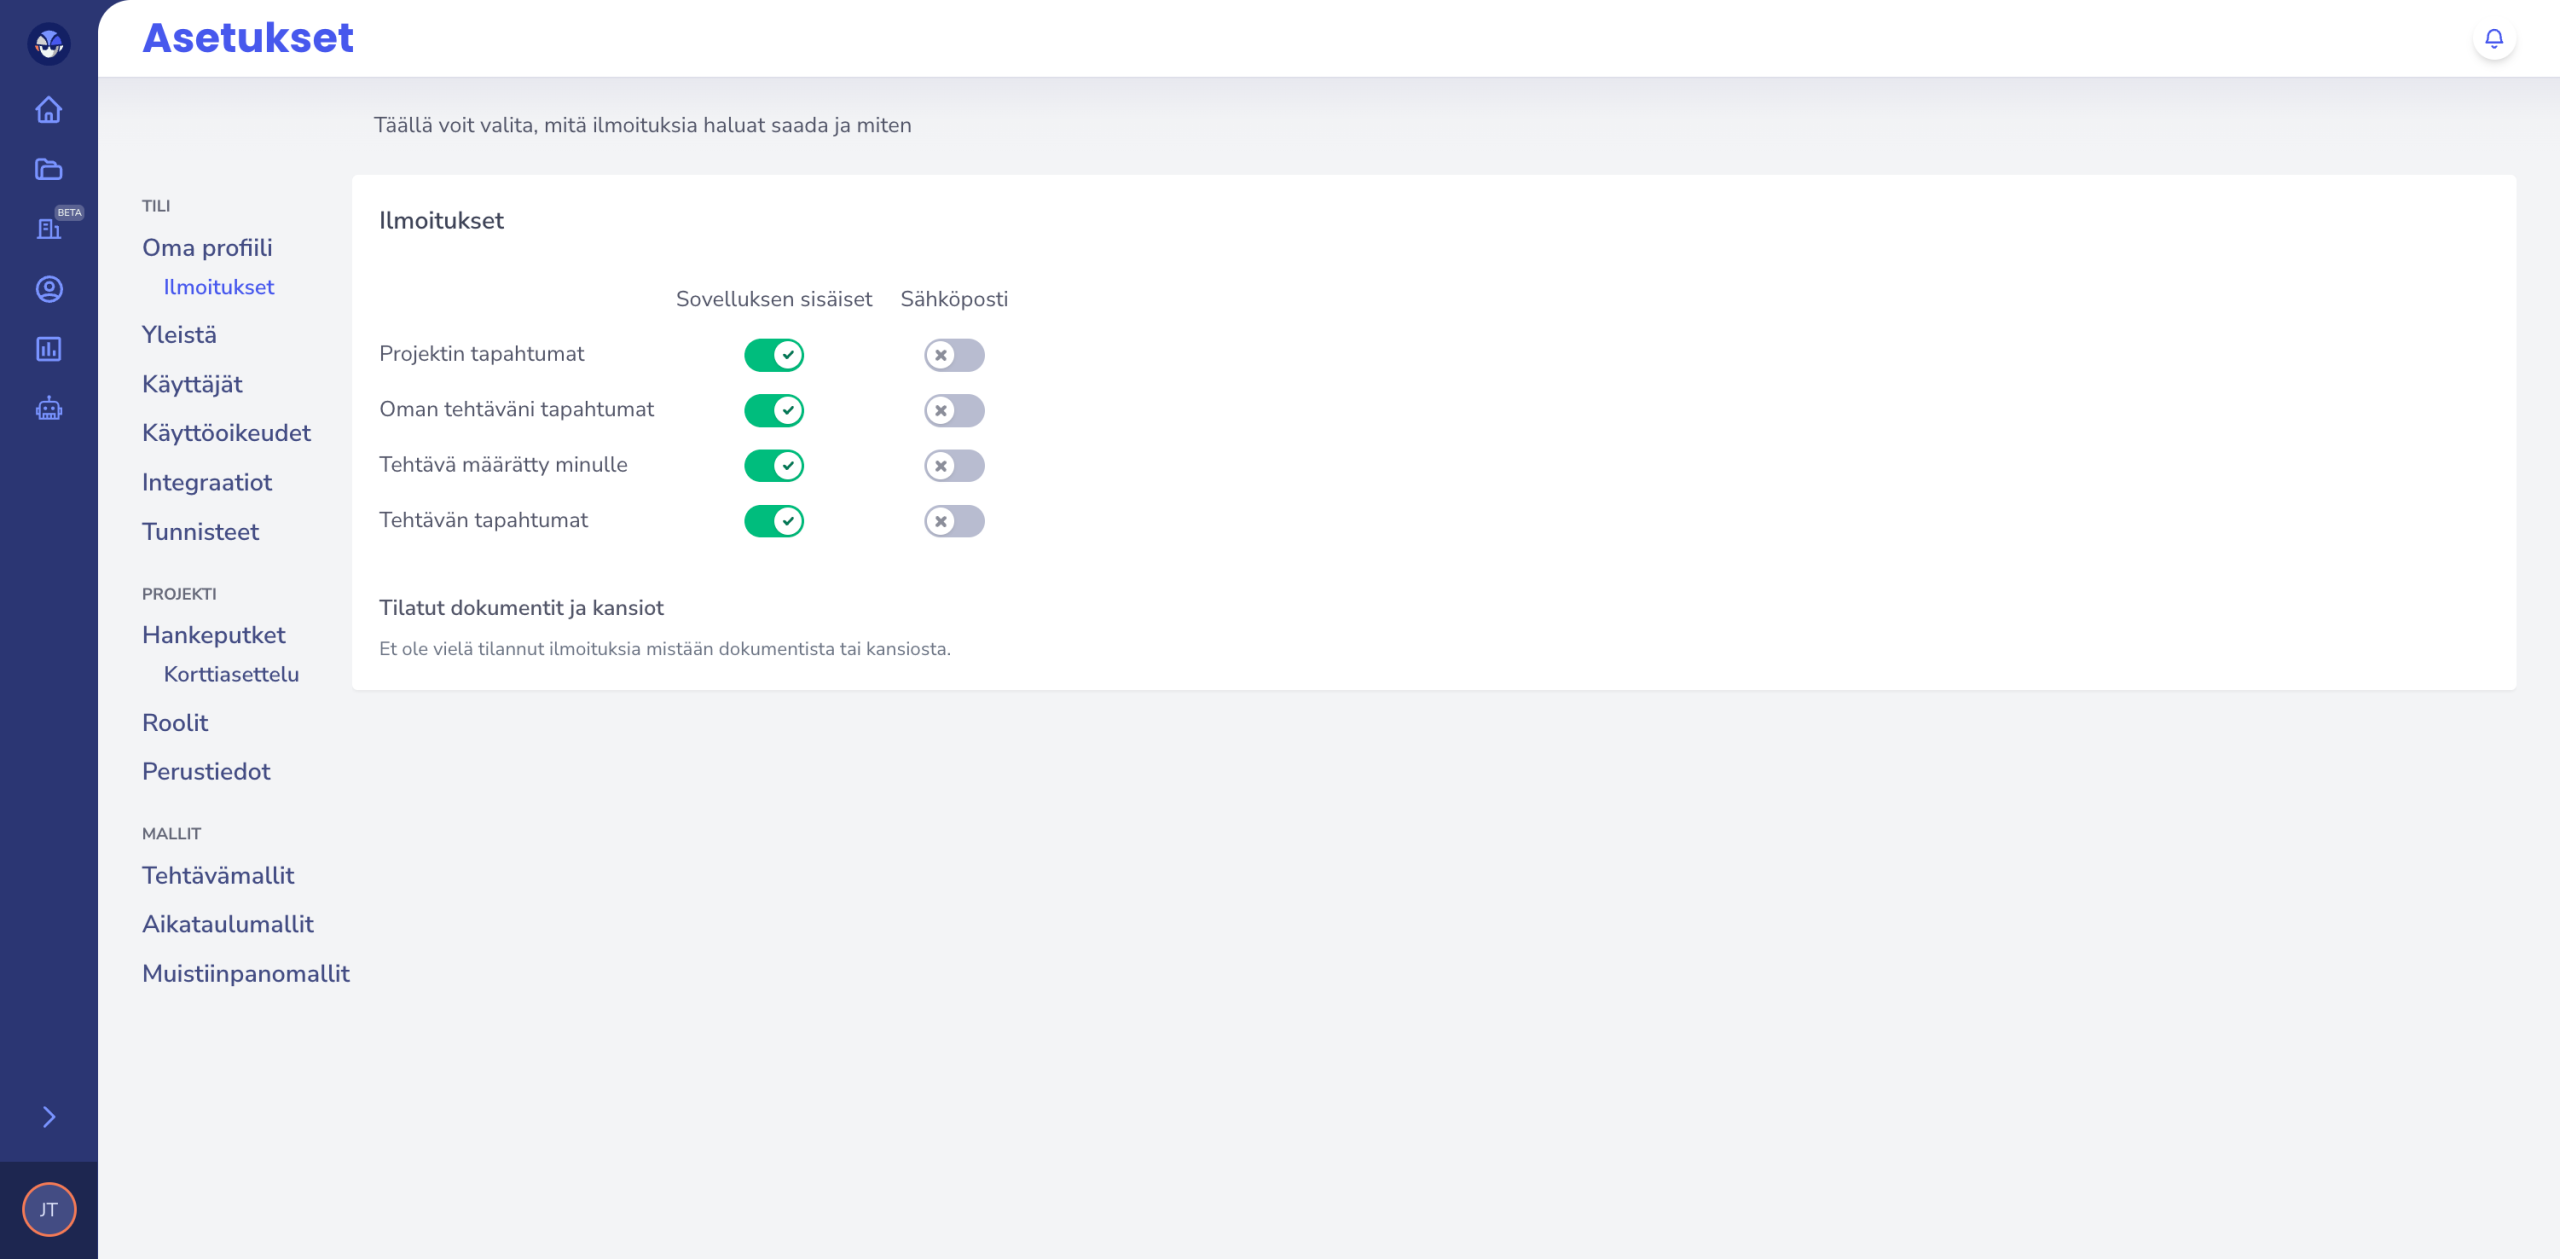Viewport: 2560px width, 1259px height.
Task: Open Hankeputket settings section
Action: tap(214, 635)
